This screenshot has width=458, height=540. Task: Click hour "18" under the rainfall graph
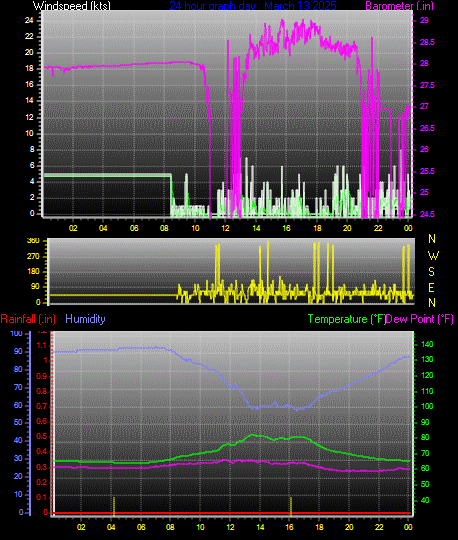(319, 527)
